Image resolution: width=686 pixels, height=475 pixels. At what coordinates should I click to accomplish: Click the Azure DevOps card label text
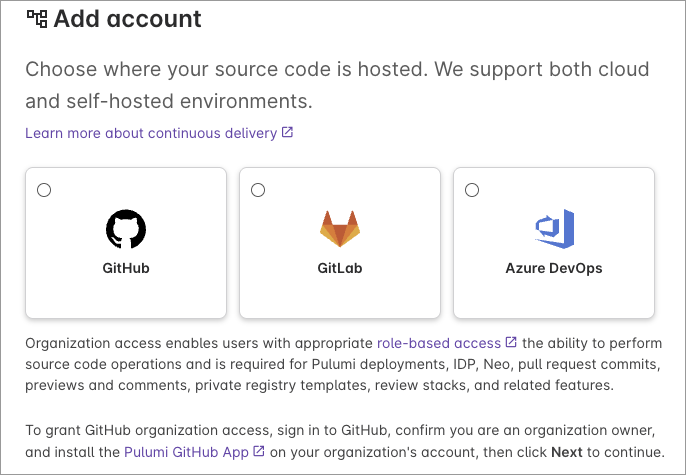click(x=554, y=268)
